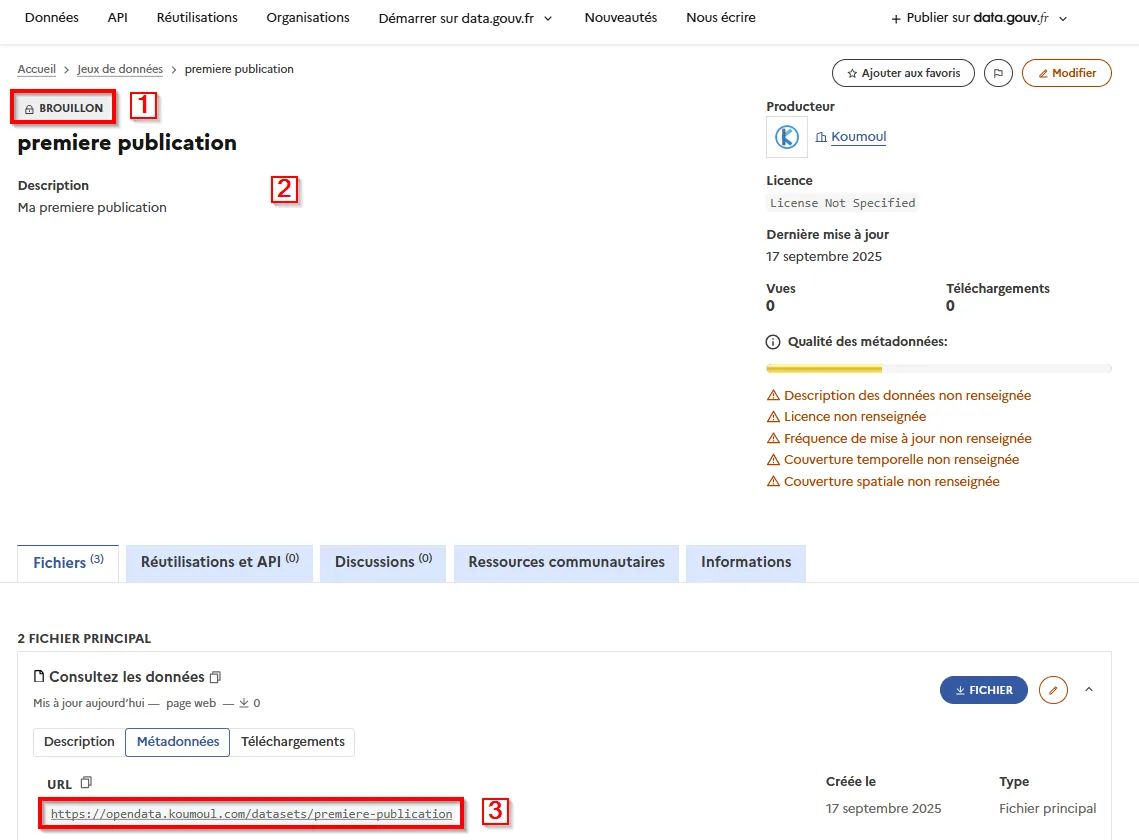Select resource Métadonnées sub-tab

[178, 742]
